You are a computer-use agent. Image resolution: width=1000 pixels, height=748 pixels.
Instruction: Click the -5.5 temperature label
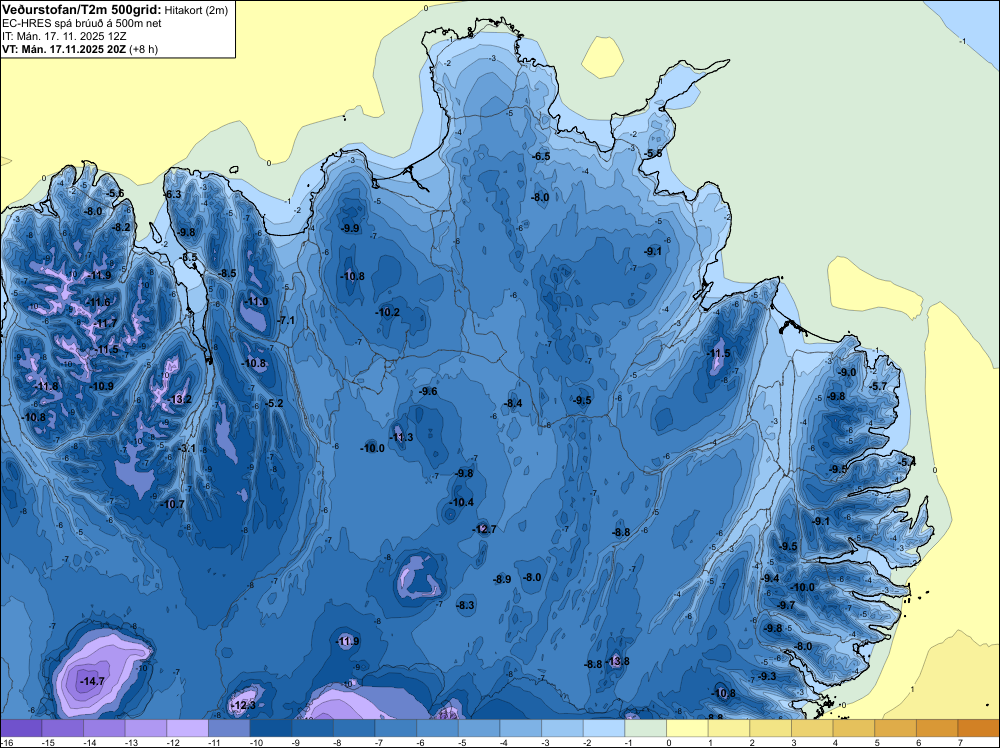pyautogui.click(x=653, y=154)
